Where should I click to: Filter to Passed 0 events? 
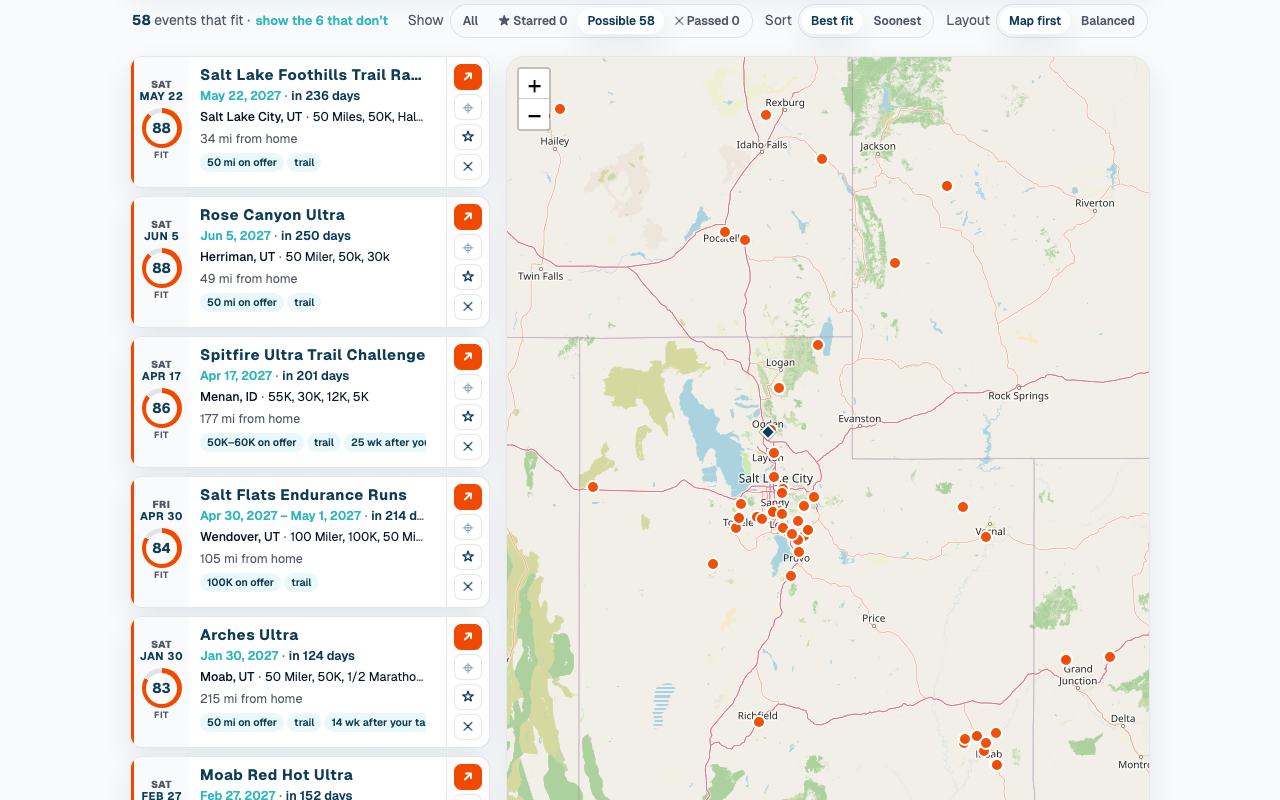click(x=707, y=21)
